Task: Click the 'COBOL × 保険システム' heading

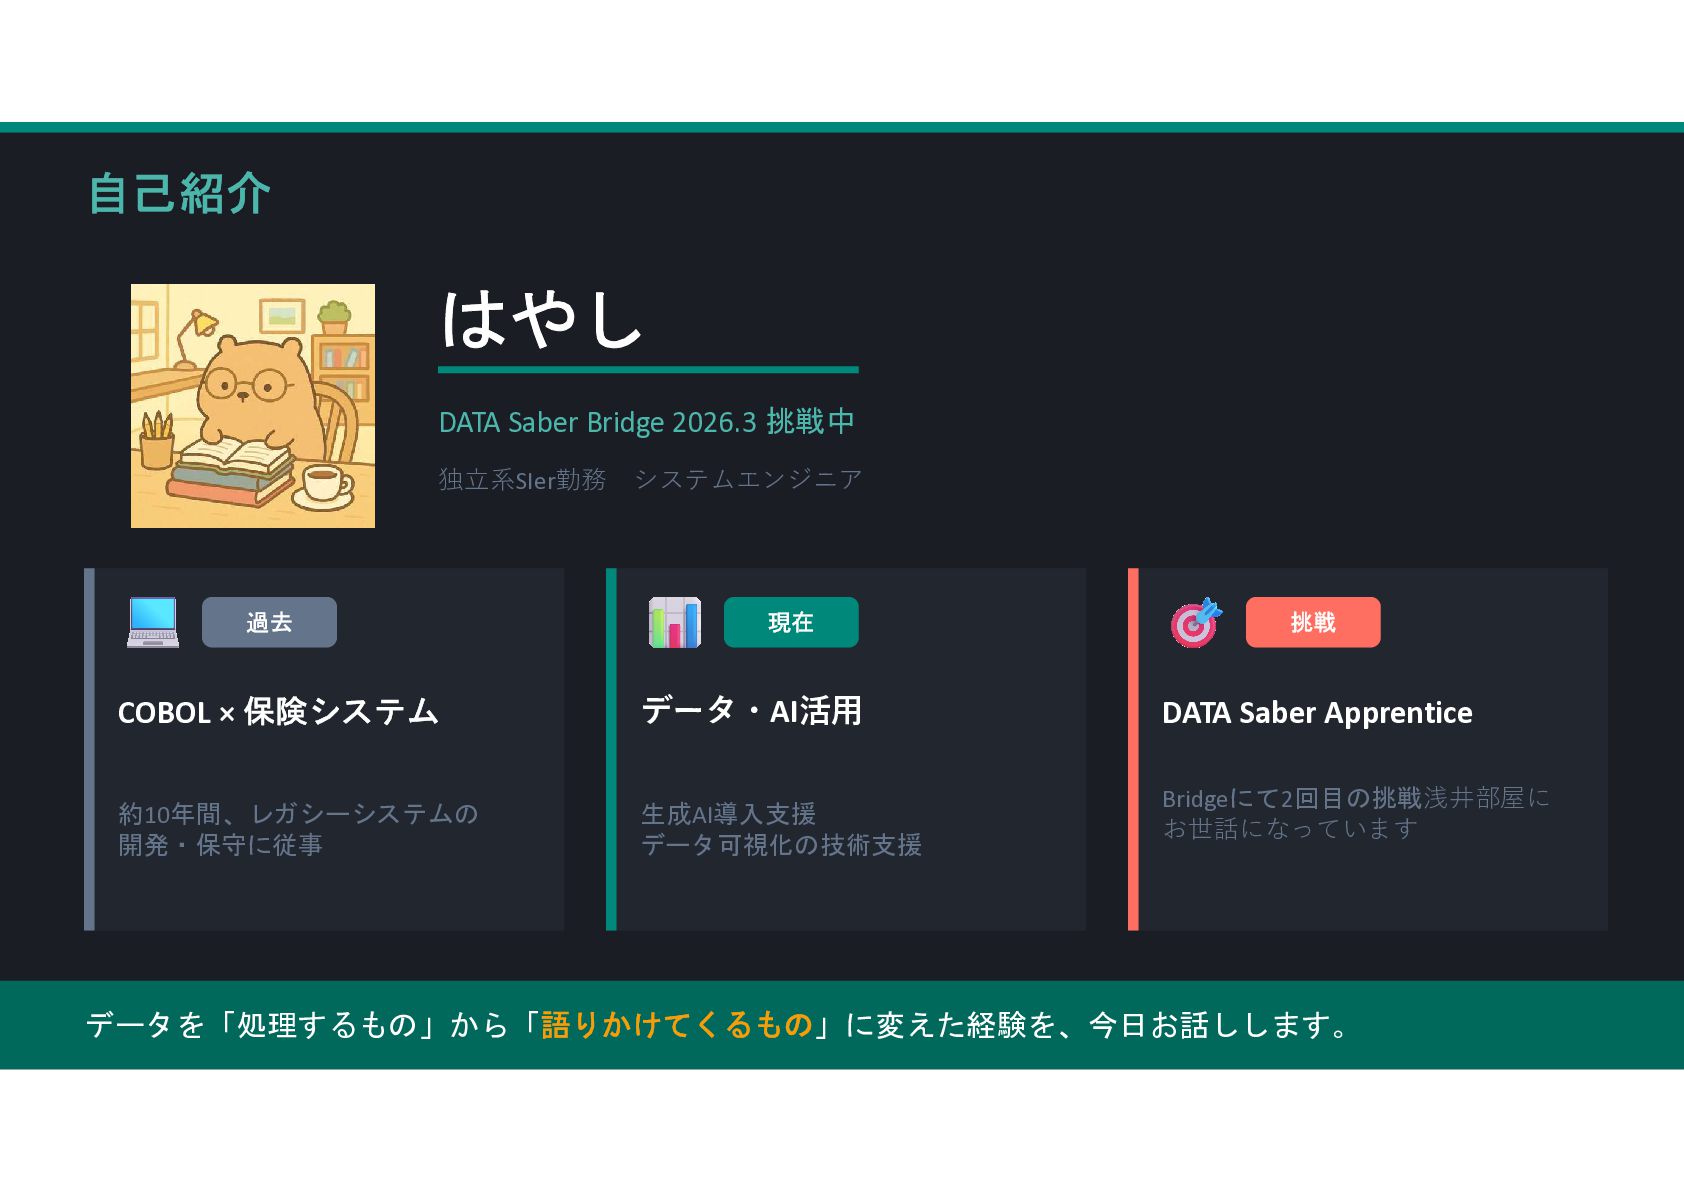Action: coord(278,712)
